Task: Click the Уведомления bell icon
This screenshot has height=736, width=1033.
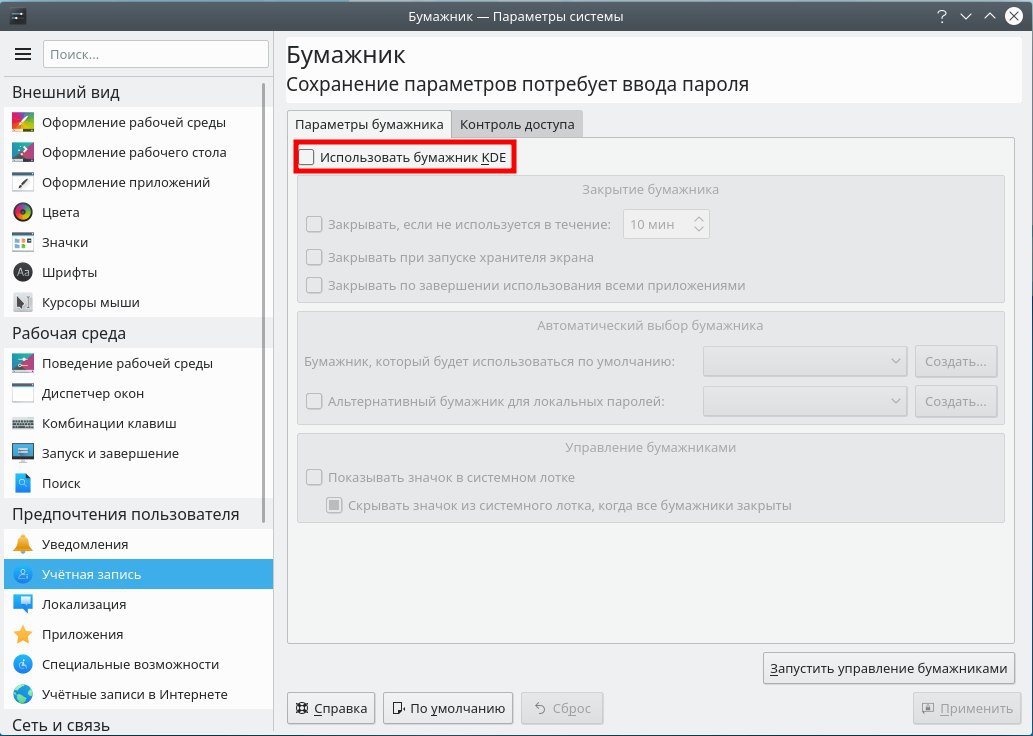Action: click(x=23, y=544)
